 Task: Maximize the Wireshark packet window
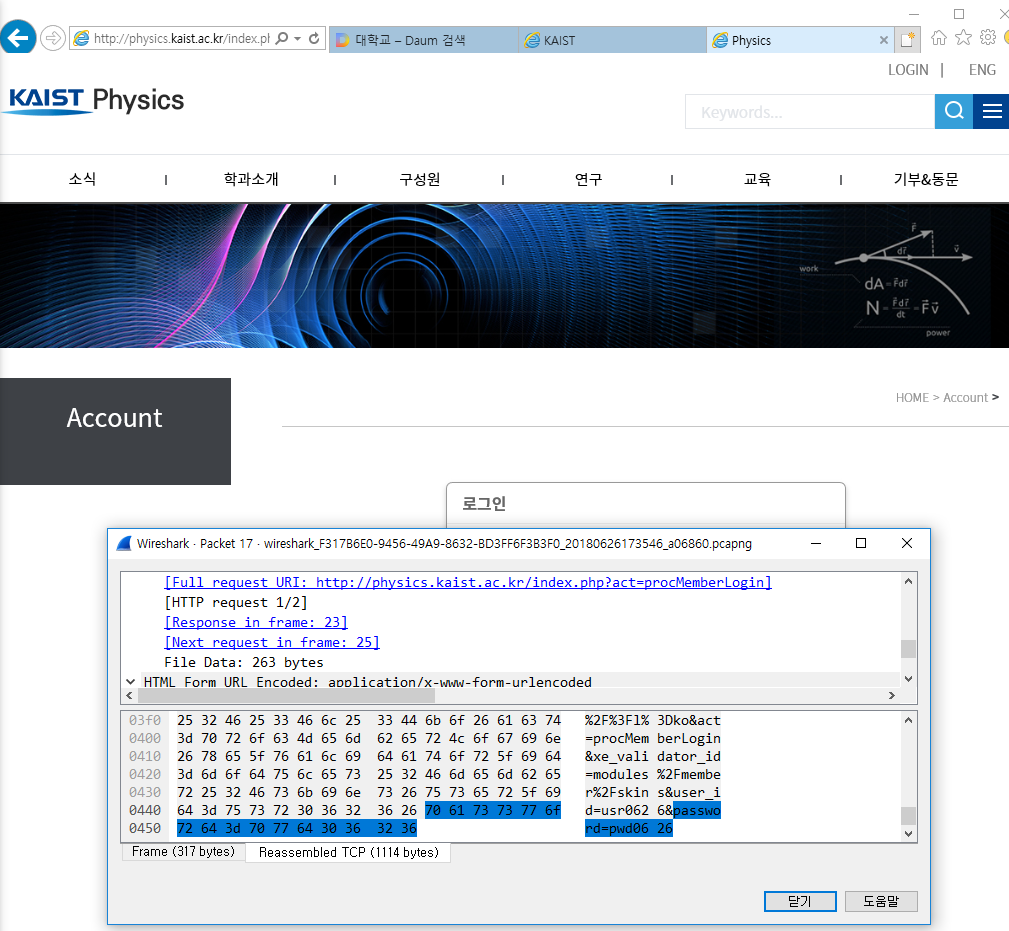(x=860, y=544)
